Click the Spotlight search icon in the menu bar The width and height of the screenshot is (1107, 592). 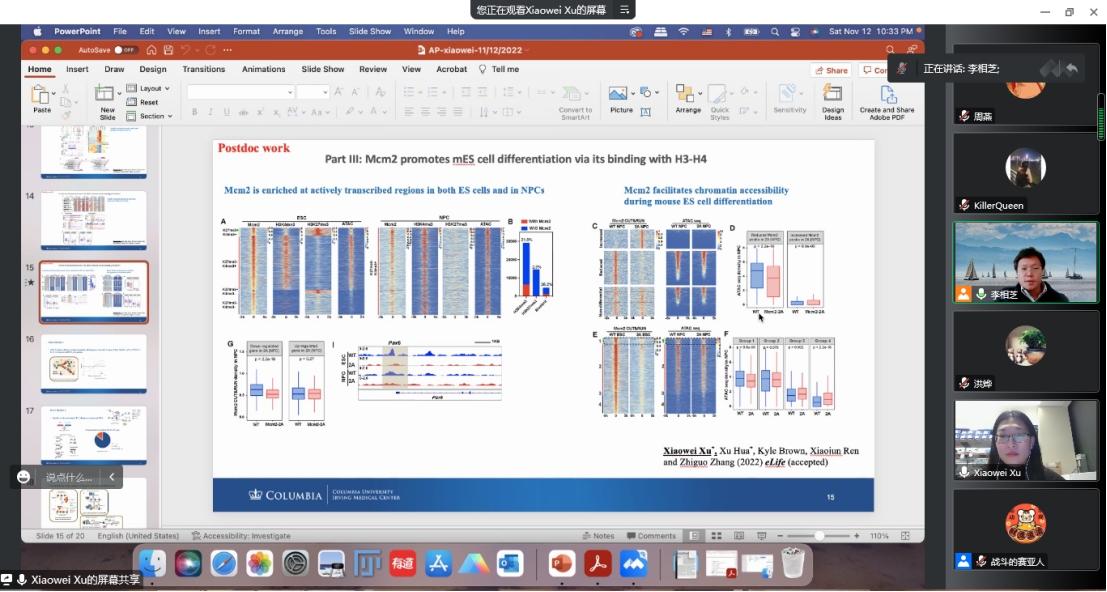coord(774,31)
